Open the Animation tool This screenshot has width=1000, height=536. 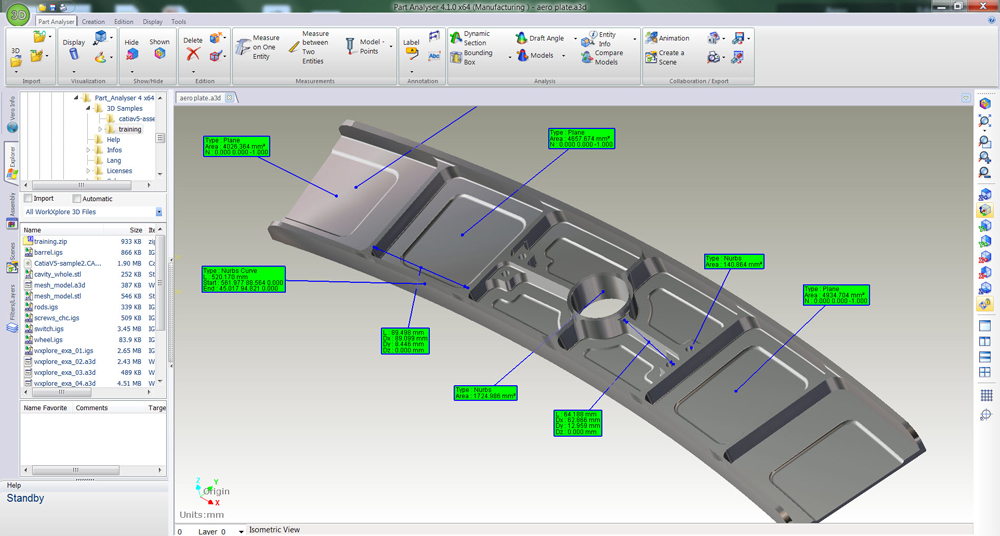(666, 38)
